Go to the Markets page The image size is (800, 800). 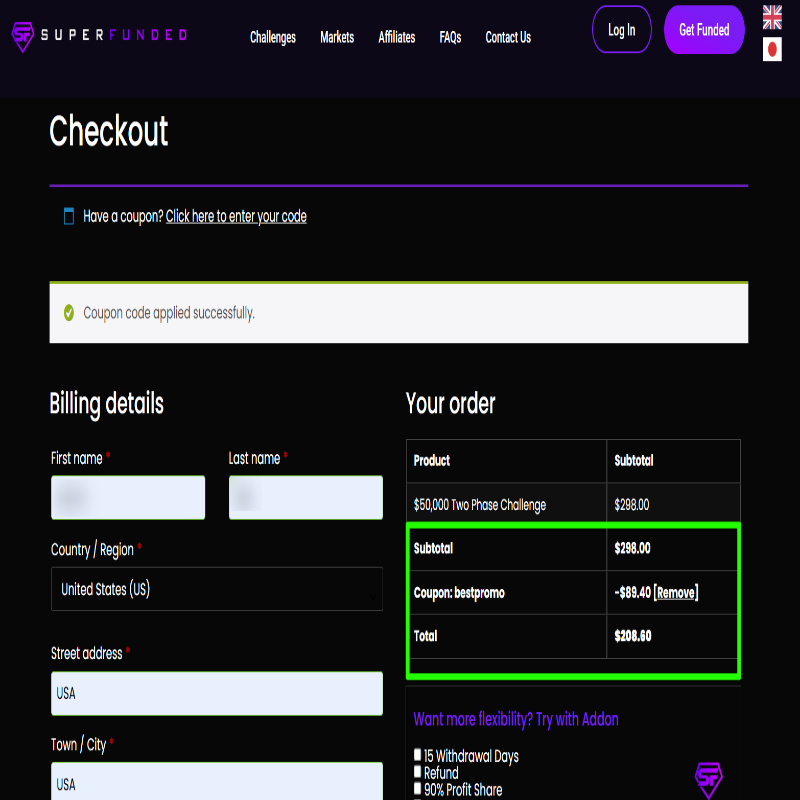337,37
